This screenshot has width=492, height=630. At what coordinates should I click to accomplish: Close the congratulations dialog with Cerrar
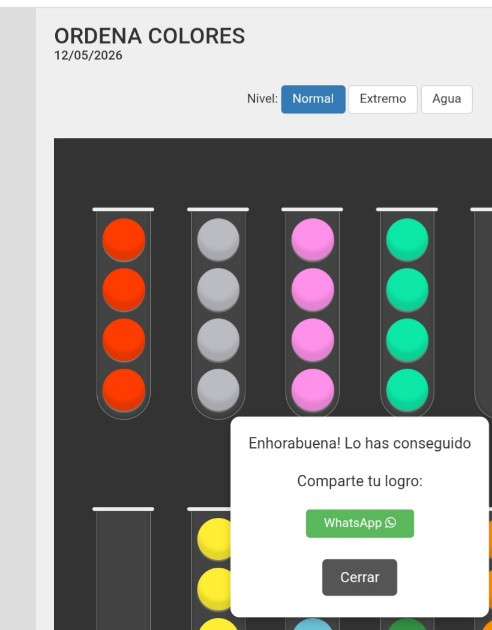359,577
